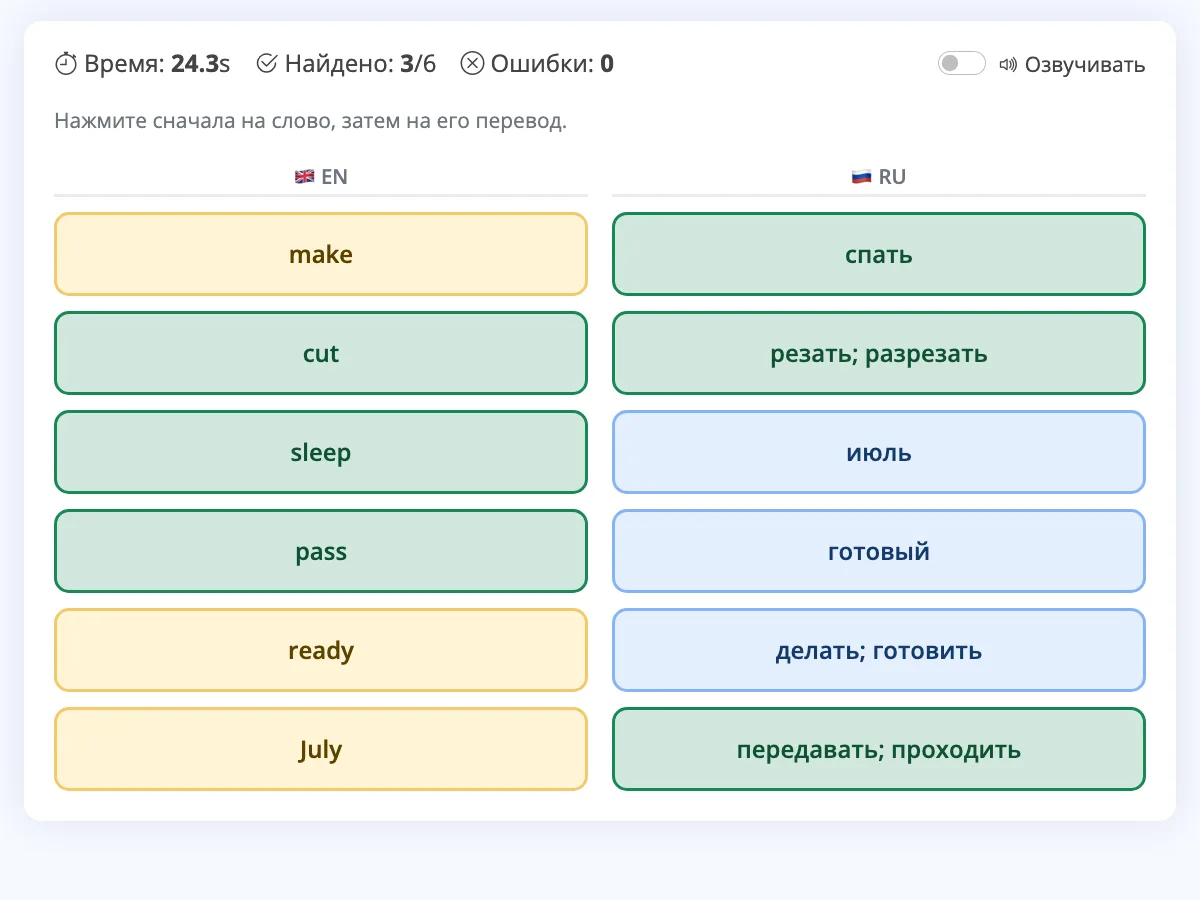Click the Russian flag icon by RU
Screen dimensions: 1200x900
click(x=862, y=177)
